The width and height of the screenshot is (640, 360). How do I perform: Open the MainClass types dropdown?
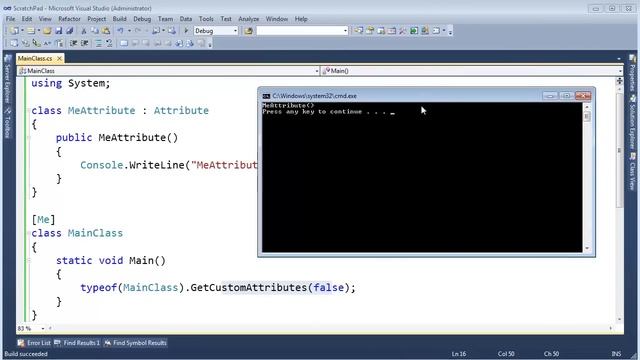317,71
